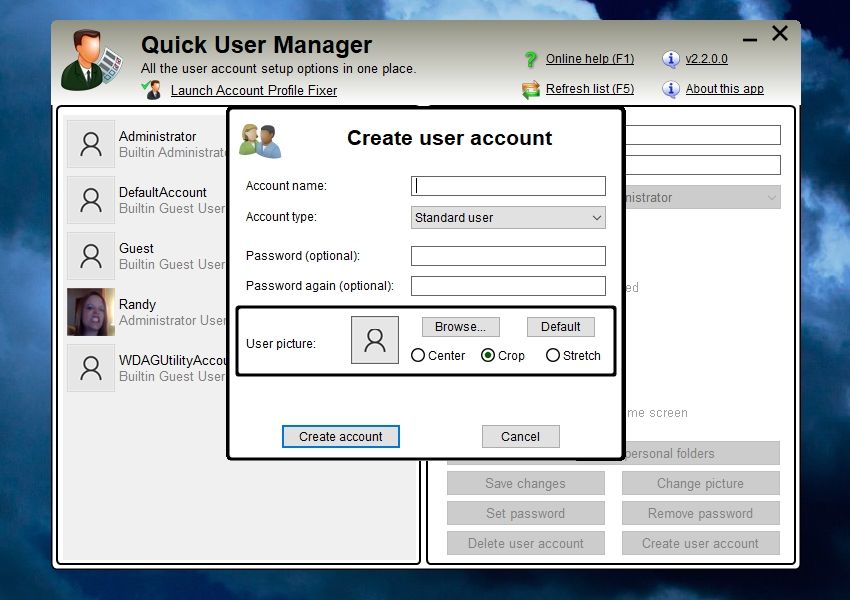This screenshot has height=600, width=850.
Task: Click the Delete user account button
Action: 525,543
